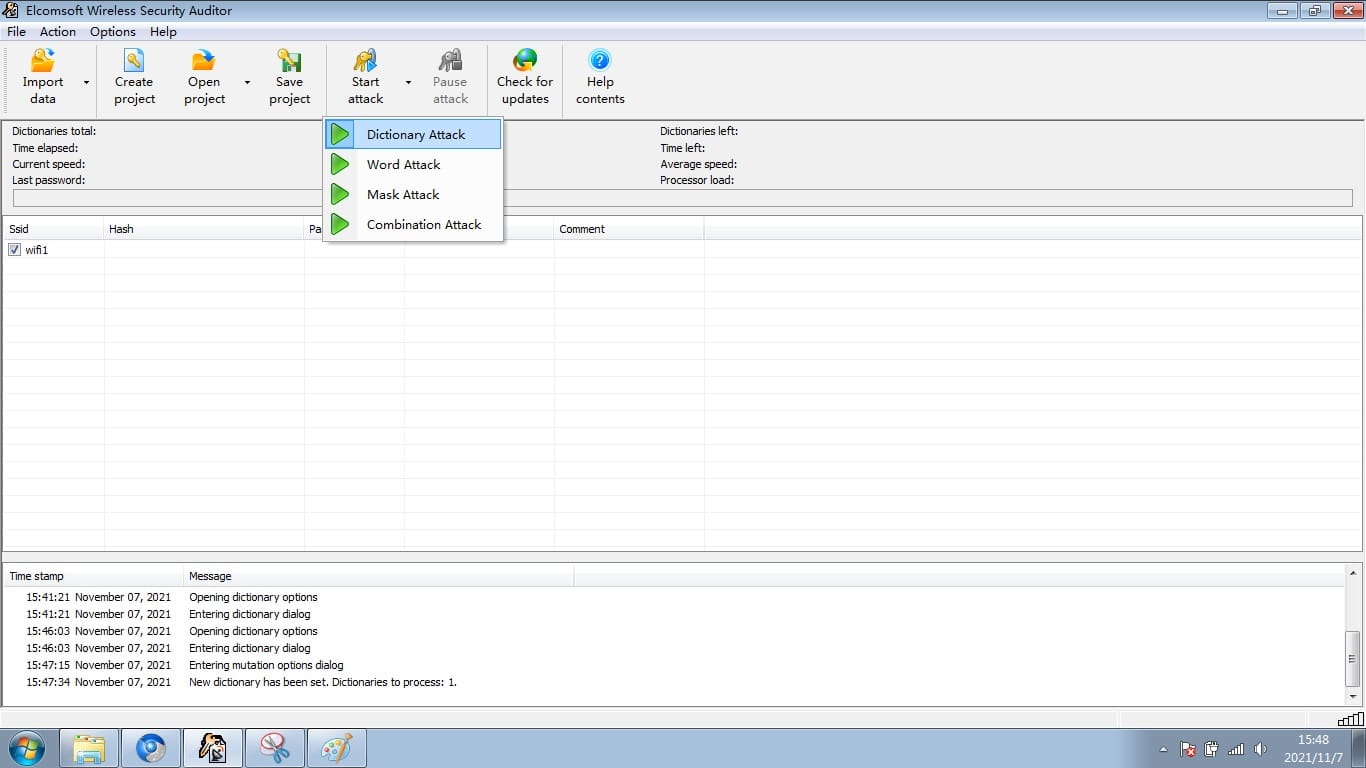Screen dimensions: 1366x768
Task: Click the Time stamp column header
Action: tap(93, 576)
